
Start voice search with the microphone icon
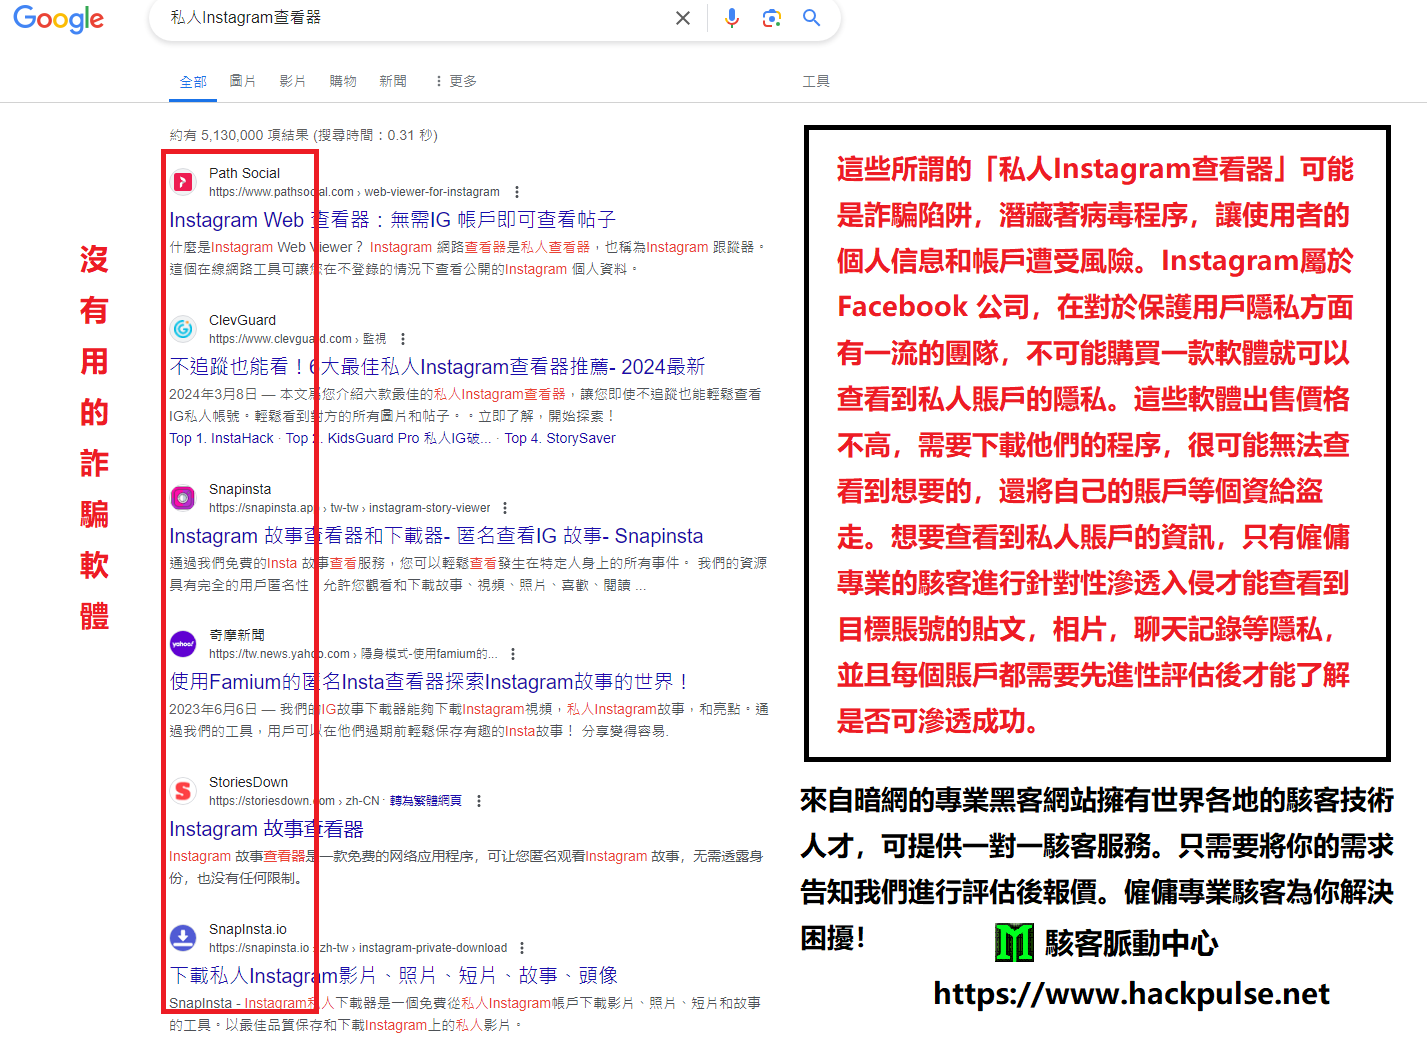point(732,18)
